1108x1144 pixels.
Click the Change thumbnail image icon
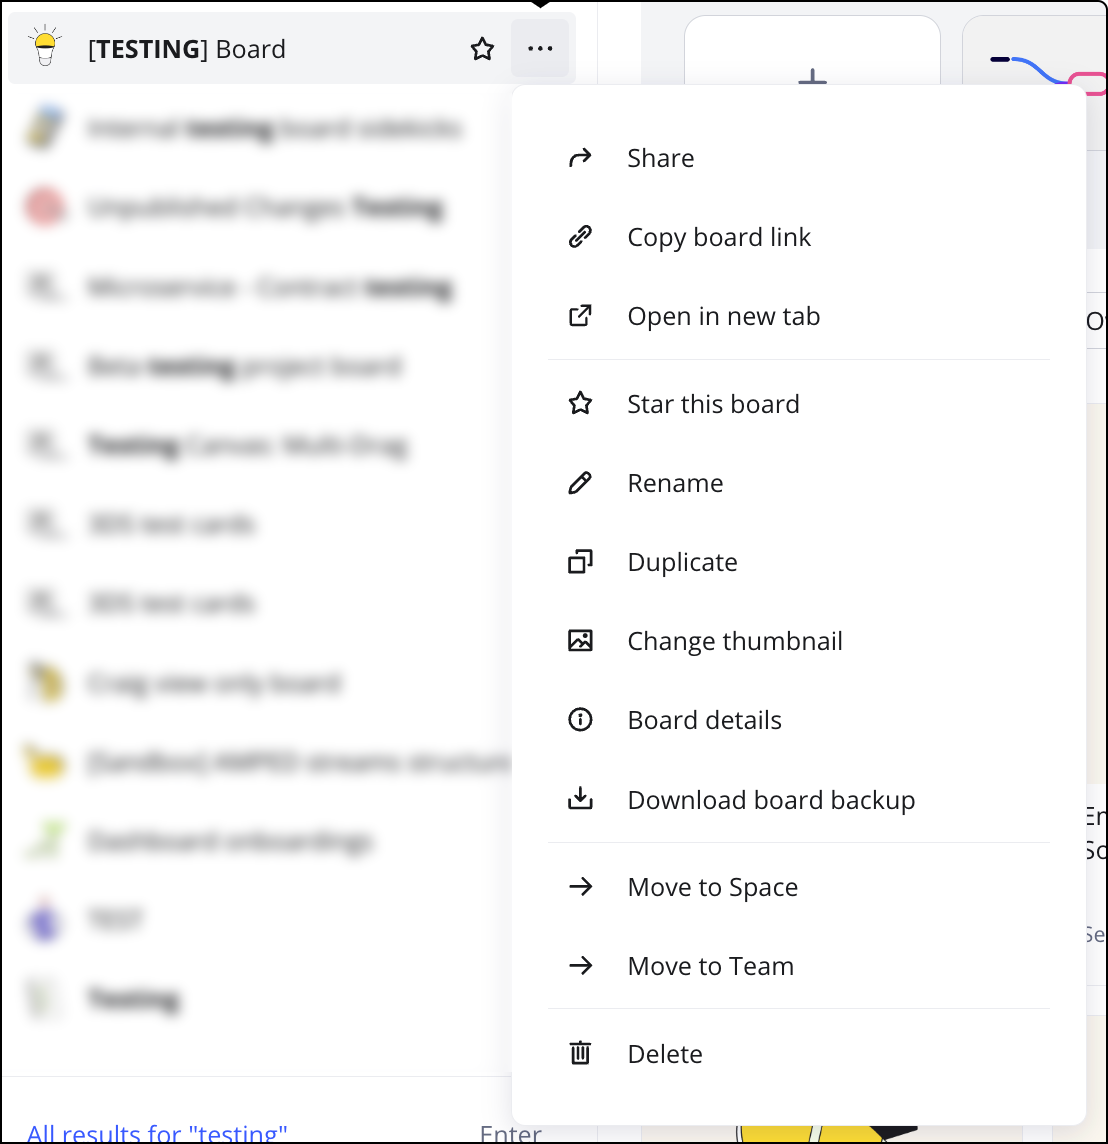pyautogui.click(x=580, y=640)
